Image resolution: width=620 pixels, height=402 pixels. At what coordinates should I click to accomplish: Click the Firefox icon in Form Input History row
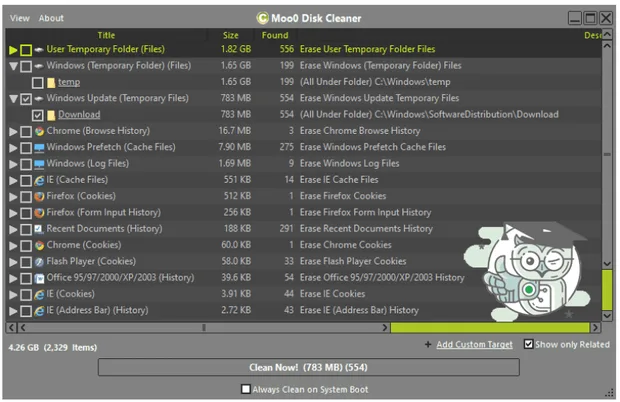39,213
